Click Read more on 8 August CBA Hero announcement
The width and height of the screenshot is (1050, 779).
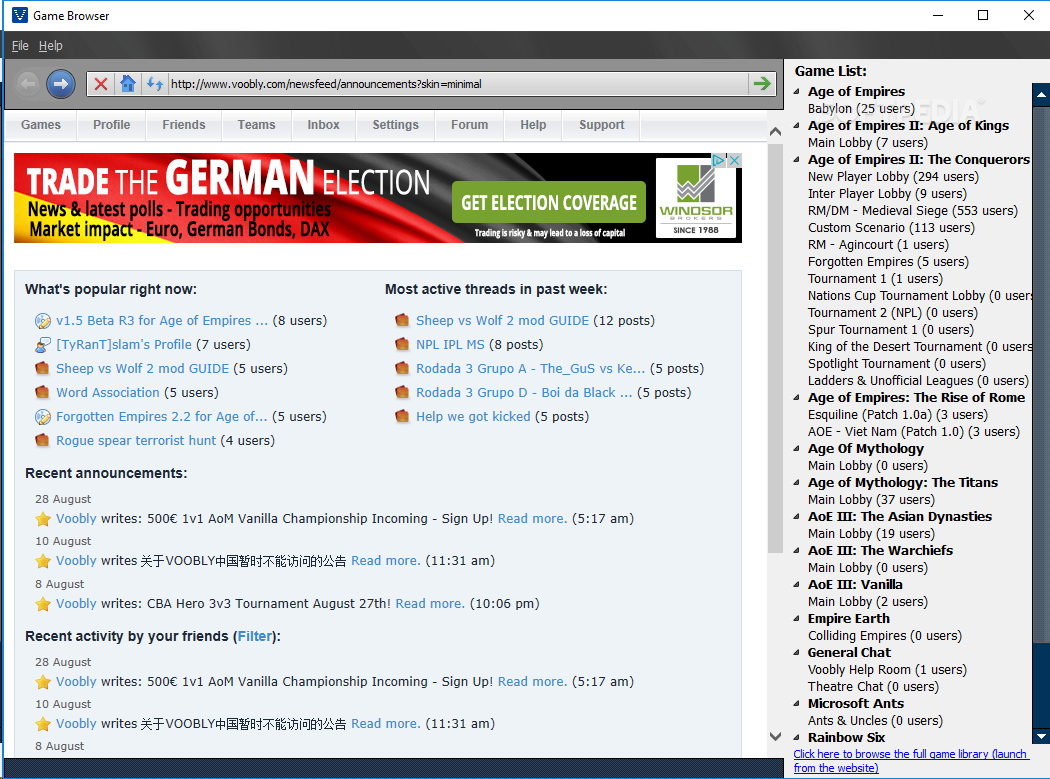(x=429, y=604)
